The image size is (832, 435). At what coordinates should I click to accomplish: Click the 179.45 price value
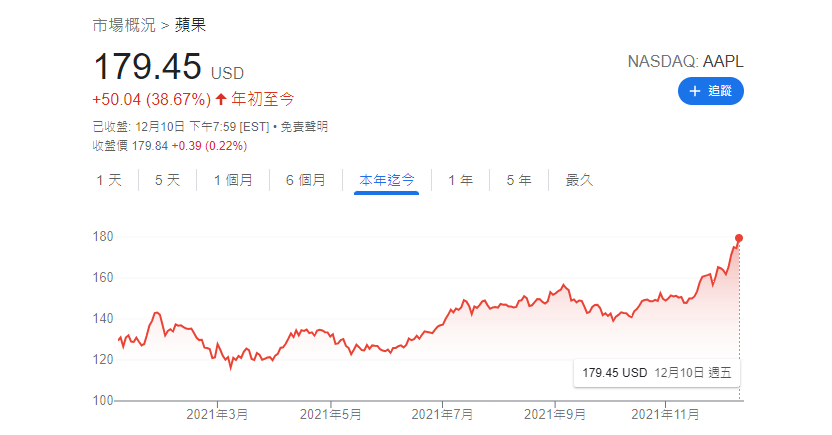pyautogui.click(x=147, y=66)
